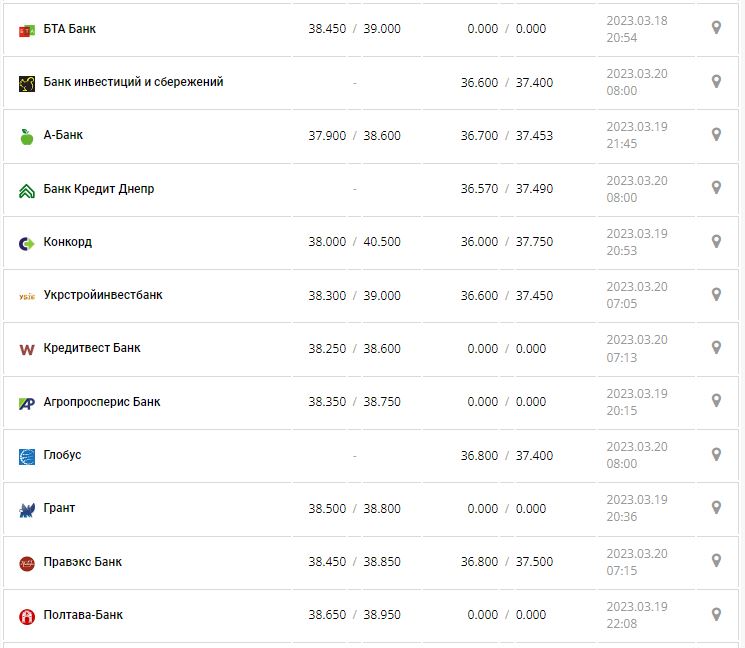Screen dimensions: 745x648
Task: Click Грант update time 2023.03.19 20:36
Action: pyautogui.click(x=636, y=508)
